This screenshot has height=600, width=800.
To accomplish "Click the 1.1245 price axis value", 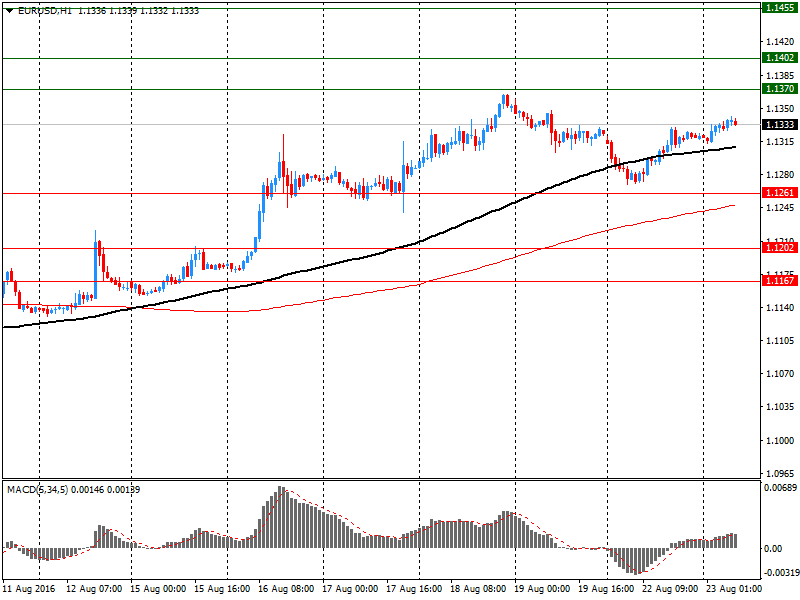I will [x=780, y=208].
